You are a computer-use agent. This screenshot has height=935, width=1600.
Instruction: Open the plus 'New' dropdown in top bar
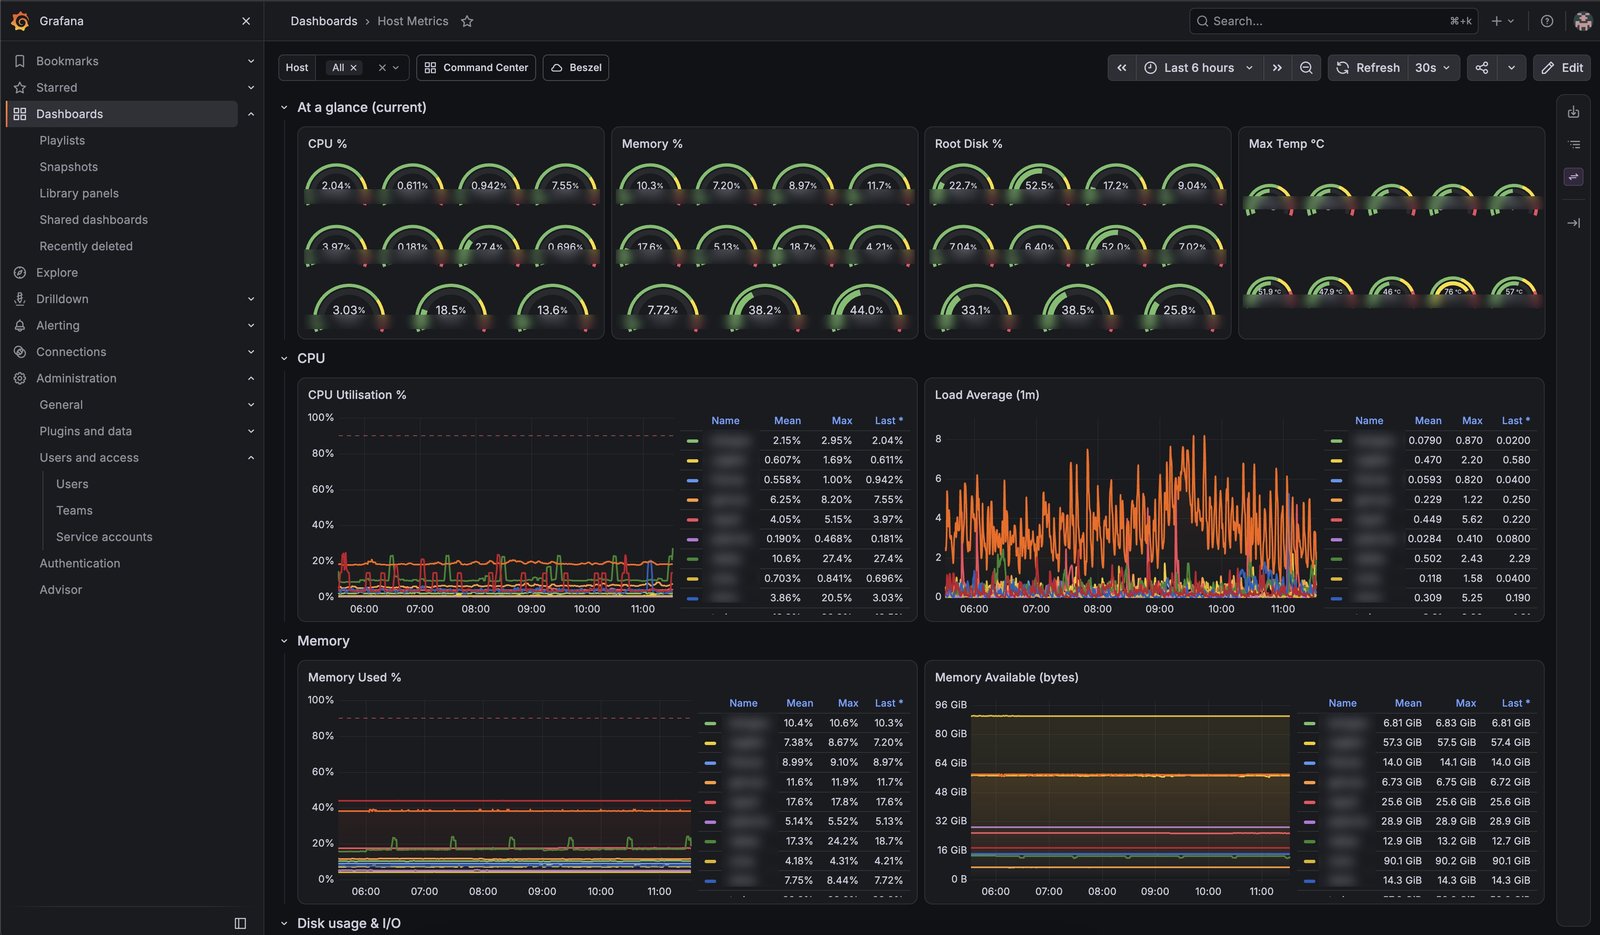click(1502, 21)
